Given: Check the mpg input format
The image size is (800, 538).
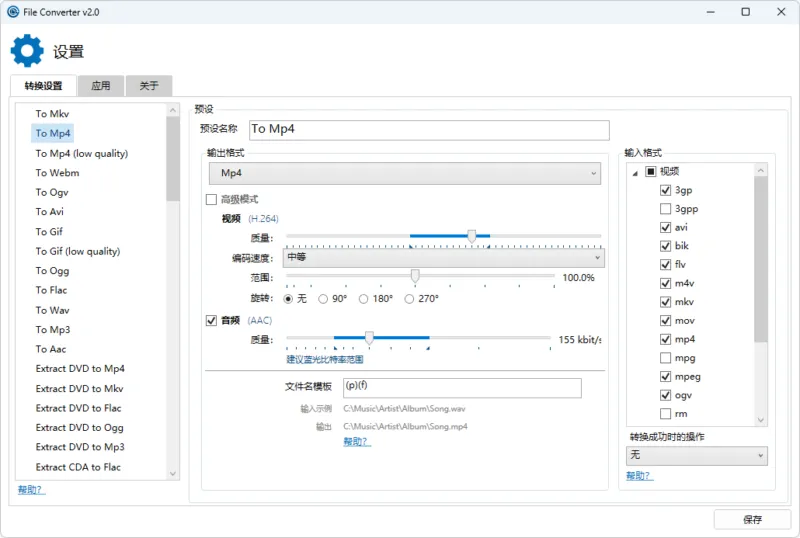Looking at the screenshot, I should (x=665, y=358).
